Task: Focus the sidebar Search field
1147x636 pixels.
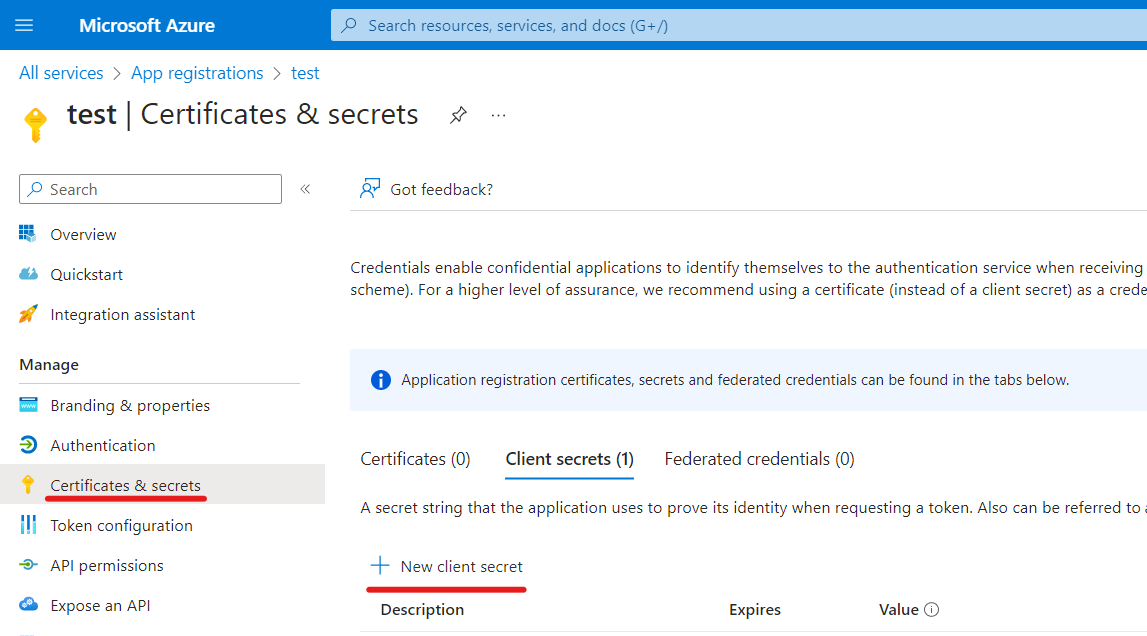Action: click(x=150, y=189)
